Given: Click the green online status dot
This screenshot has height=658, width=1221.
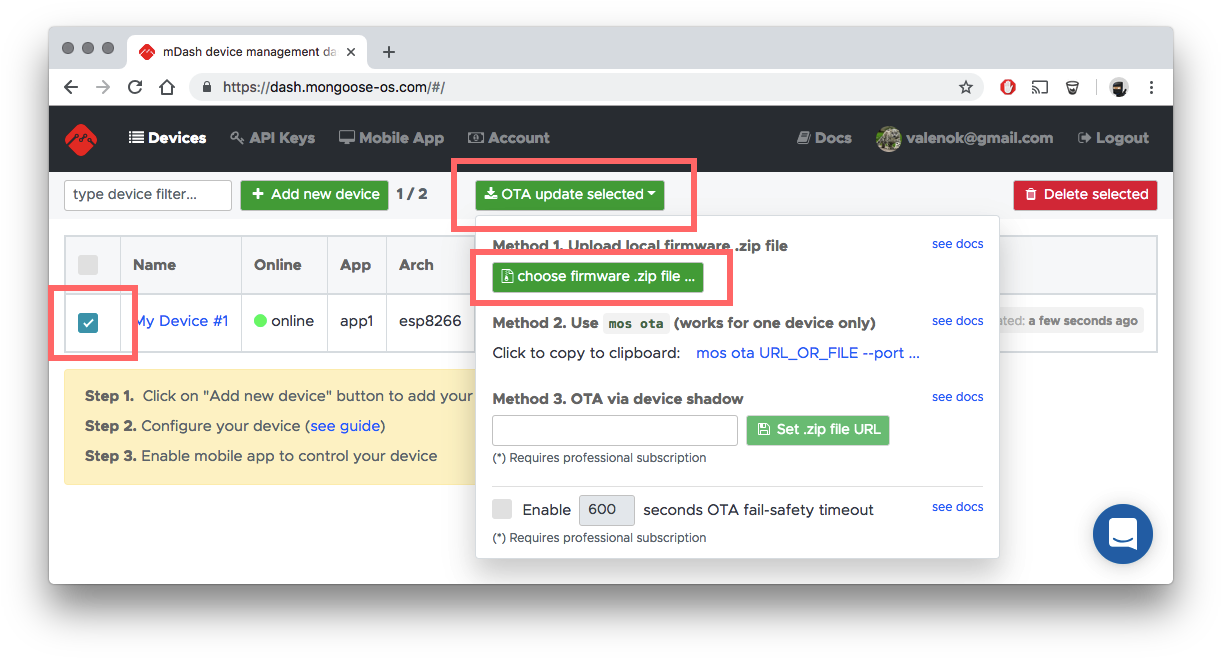Looking at the screenshot, I should [260, 321].
